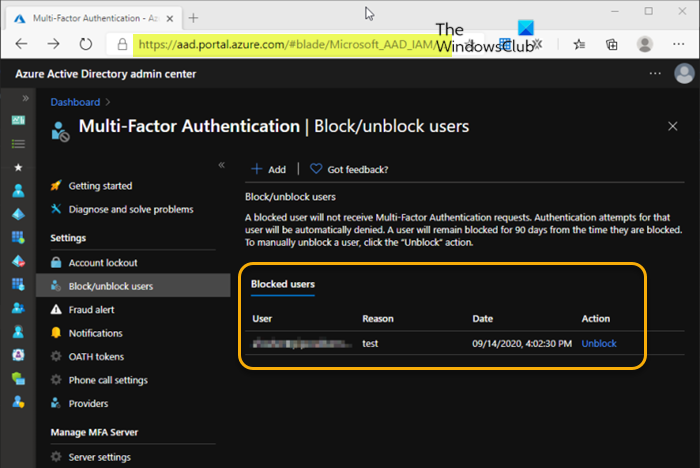Open the Users icon below Favorites star
Screen dimensions: 700x468
click(18, 191)
